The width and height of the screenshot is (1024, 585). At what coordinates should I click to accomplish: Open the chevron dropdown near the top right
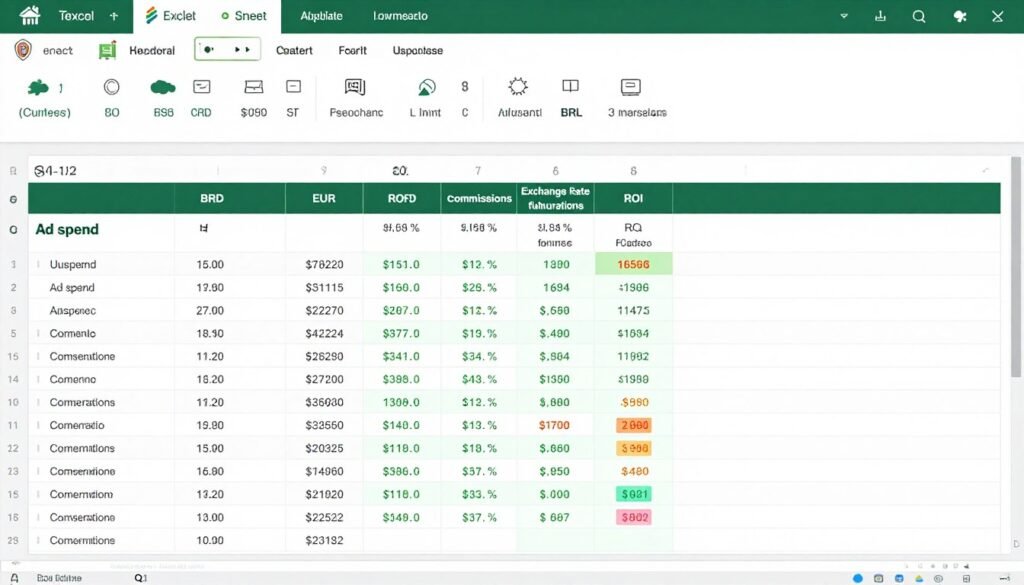[x=843, y=16]
